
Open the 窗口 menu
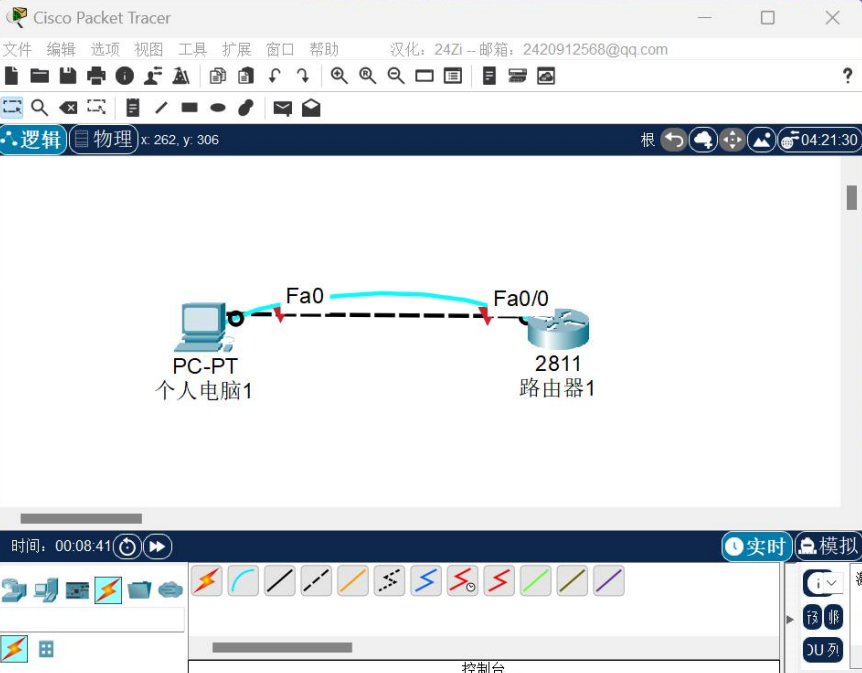280,49
